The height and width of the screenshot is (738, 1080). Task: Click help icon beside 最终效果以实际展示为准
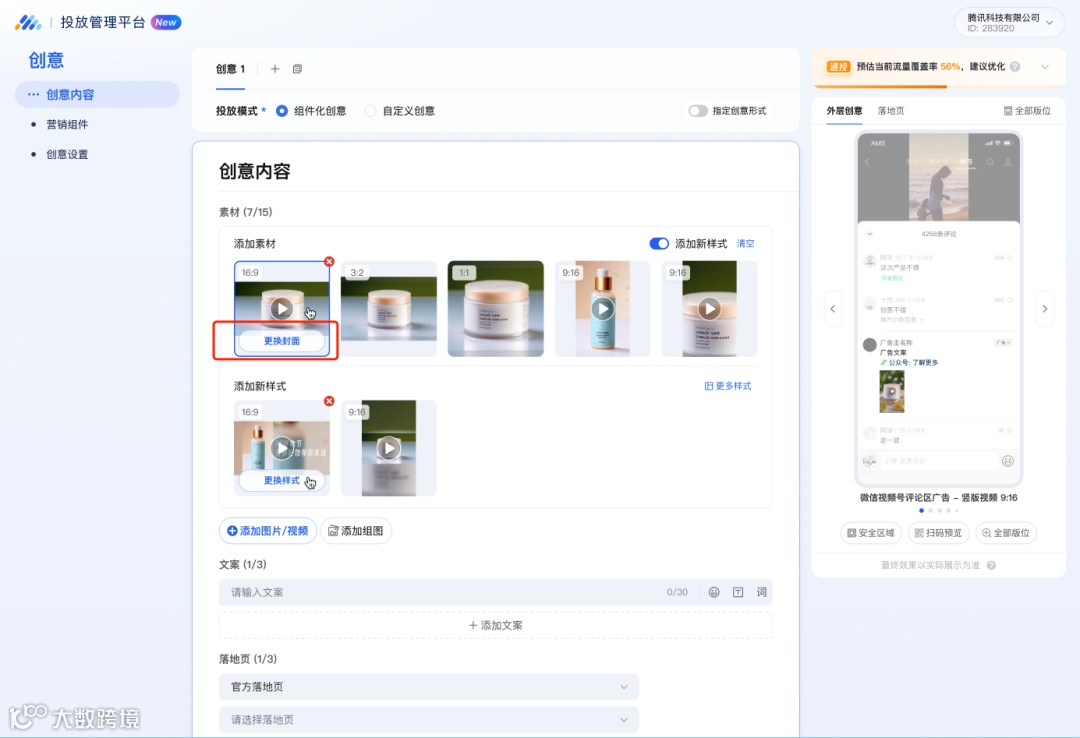tap(991, 565)
